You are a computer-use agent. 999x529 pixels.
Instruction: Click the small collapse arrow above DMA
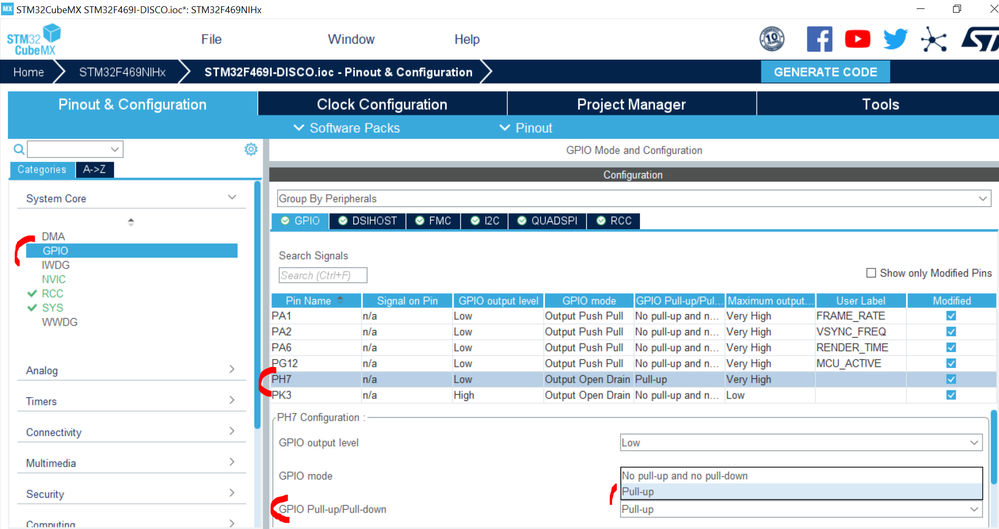[131, 222]
